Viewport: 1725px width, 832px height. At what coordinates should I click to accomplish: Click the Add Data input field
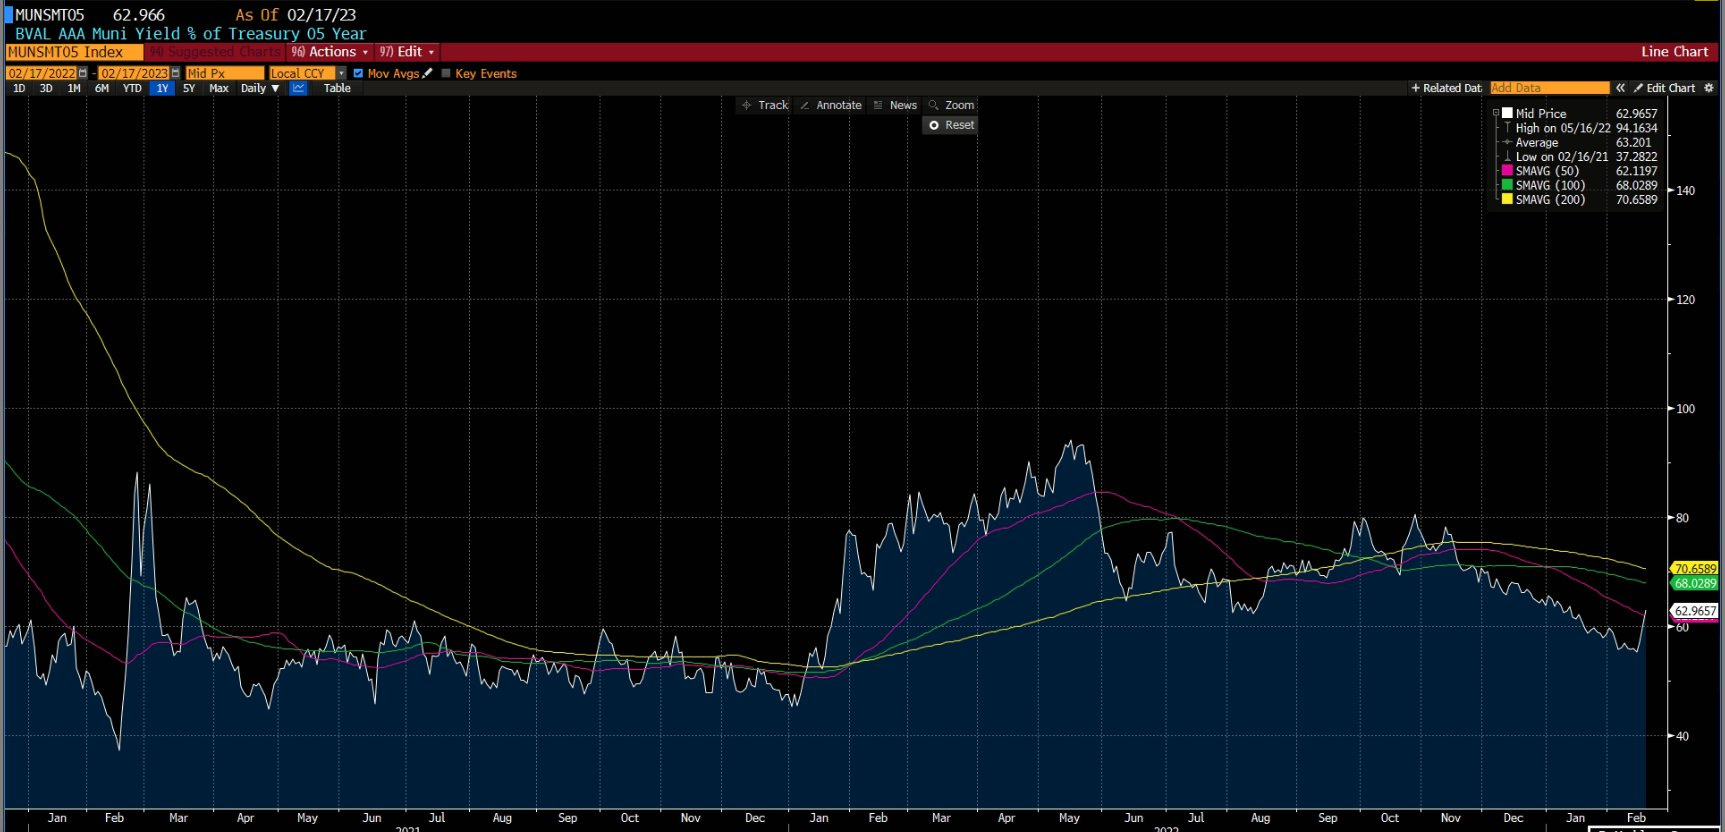click(1549, 88)
